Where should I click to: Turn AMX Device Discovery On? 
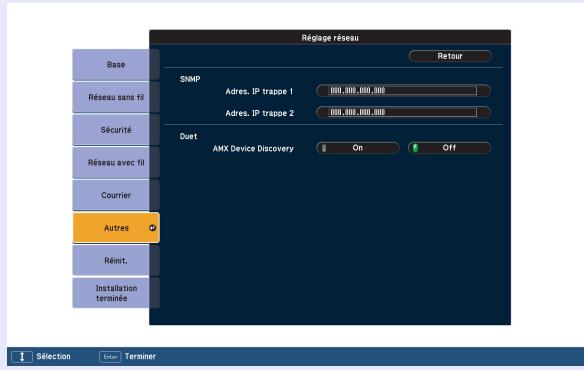point(358,148)
